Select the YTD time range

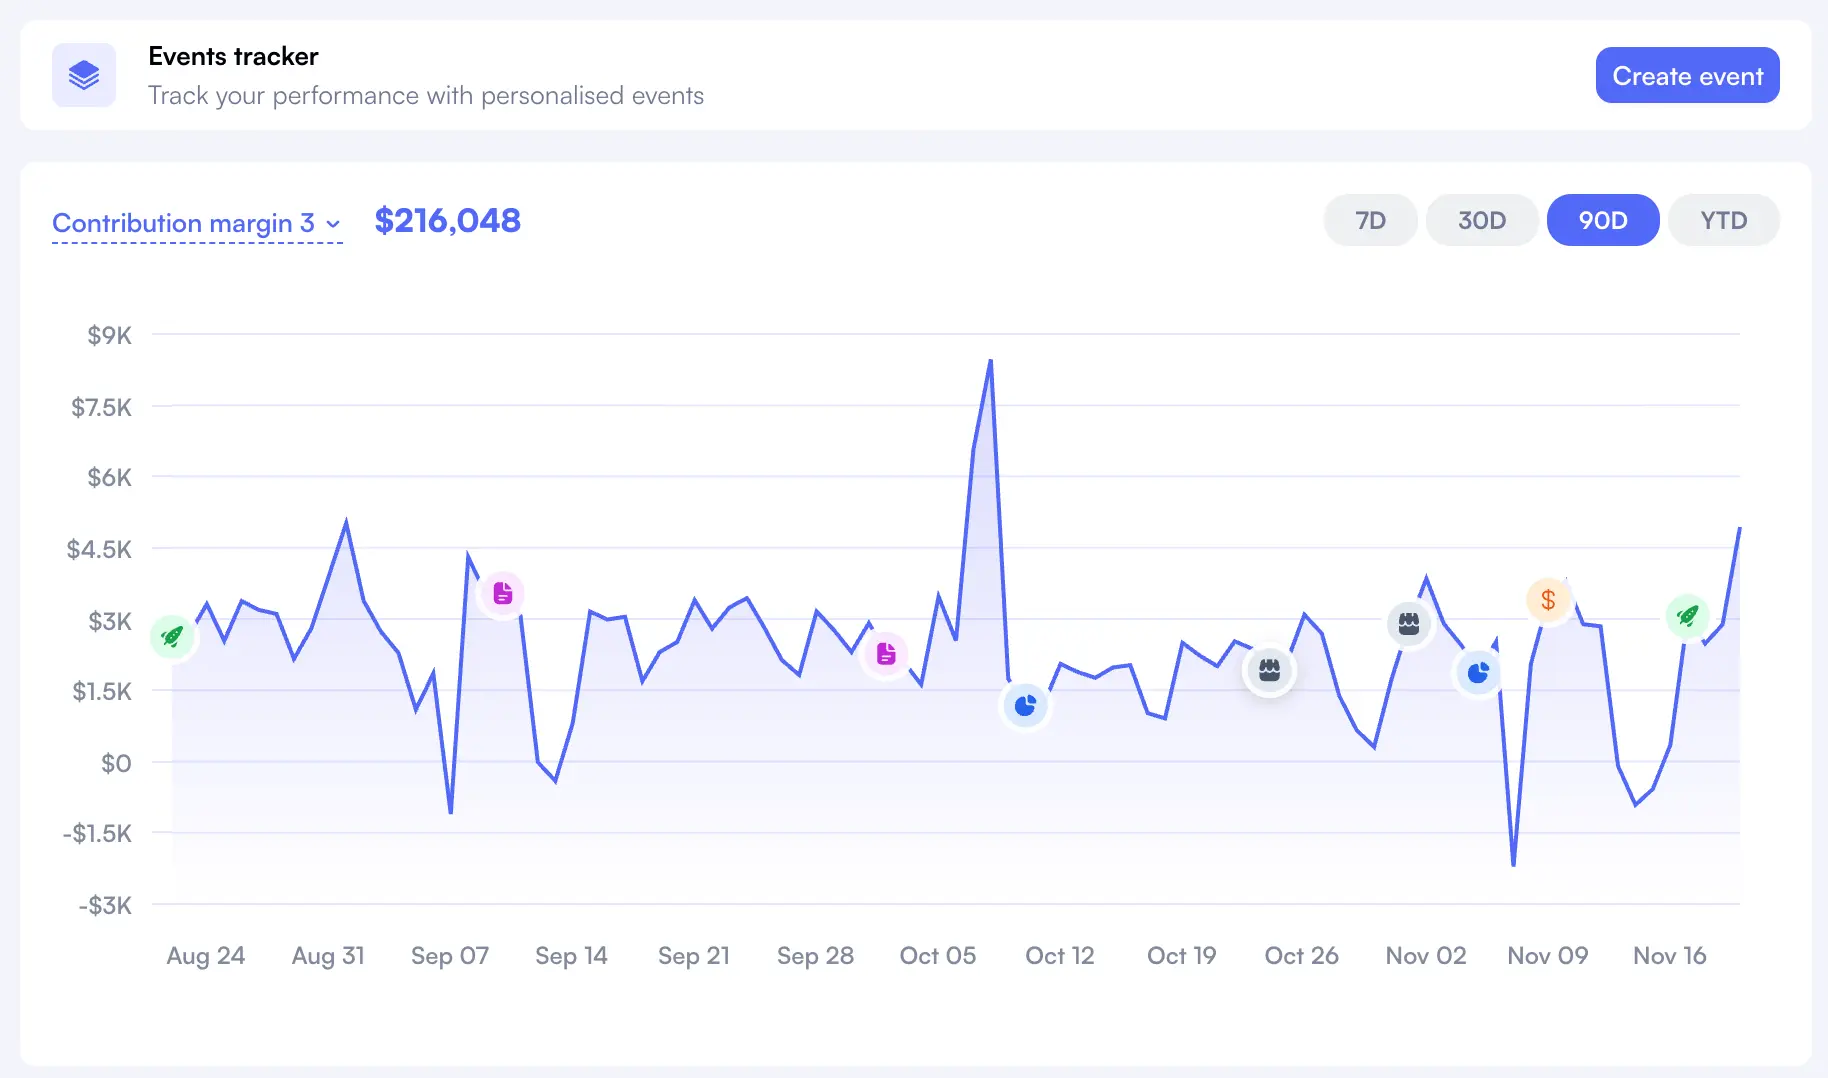tap(1723, 220)
